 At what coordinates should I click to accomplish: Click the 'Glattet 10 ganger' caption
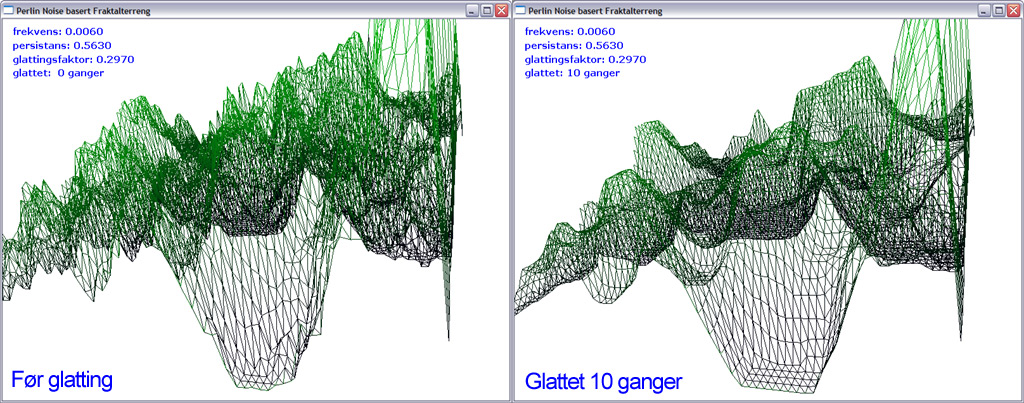(x=604, y=381)
